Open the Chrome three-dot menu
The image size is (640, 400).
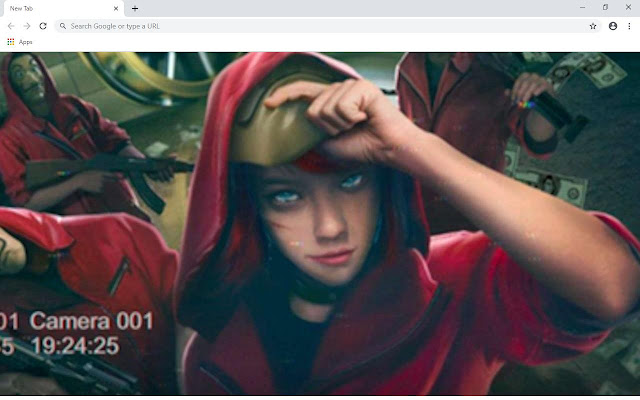point(629,26)
